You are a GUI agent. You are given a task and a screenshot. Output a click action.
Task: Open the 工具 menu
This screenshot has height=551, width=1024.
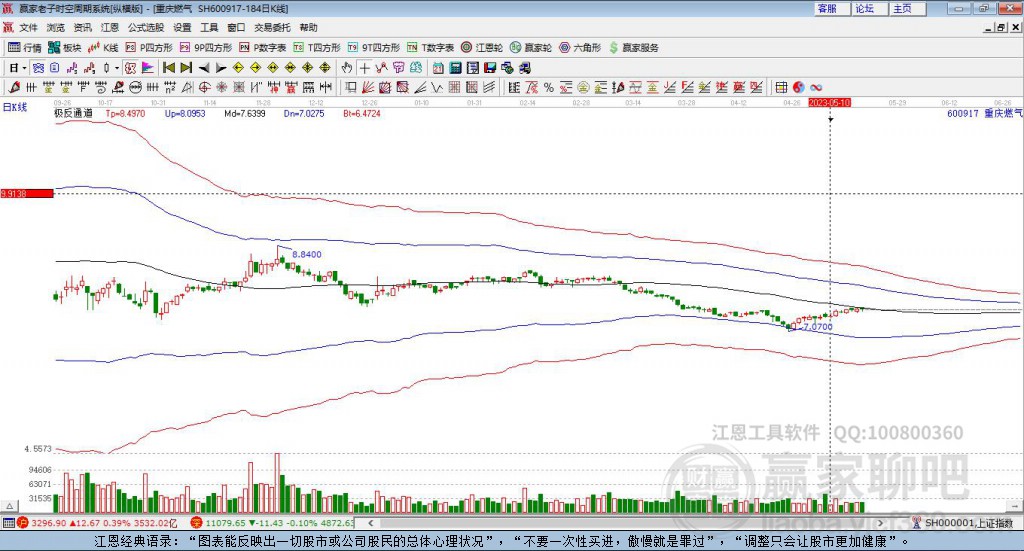pyautogui.click(x=209, y=27)
